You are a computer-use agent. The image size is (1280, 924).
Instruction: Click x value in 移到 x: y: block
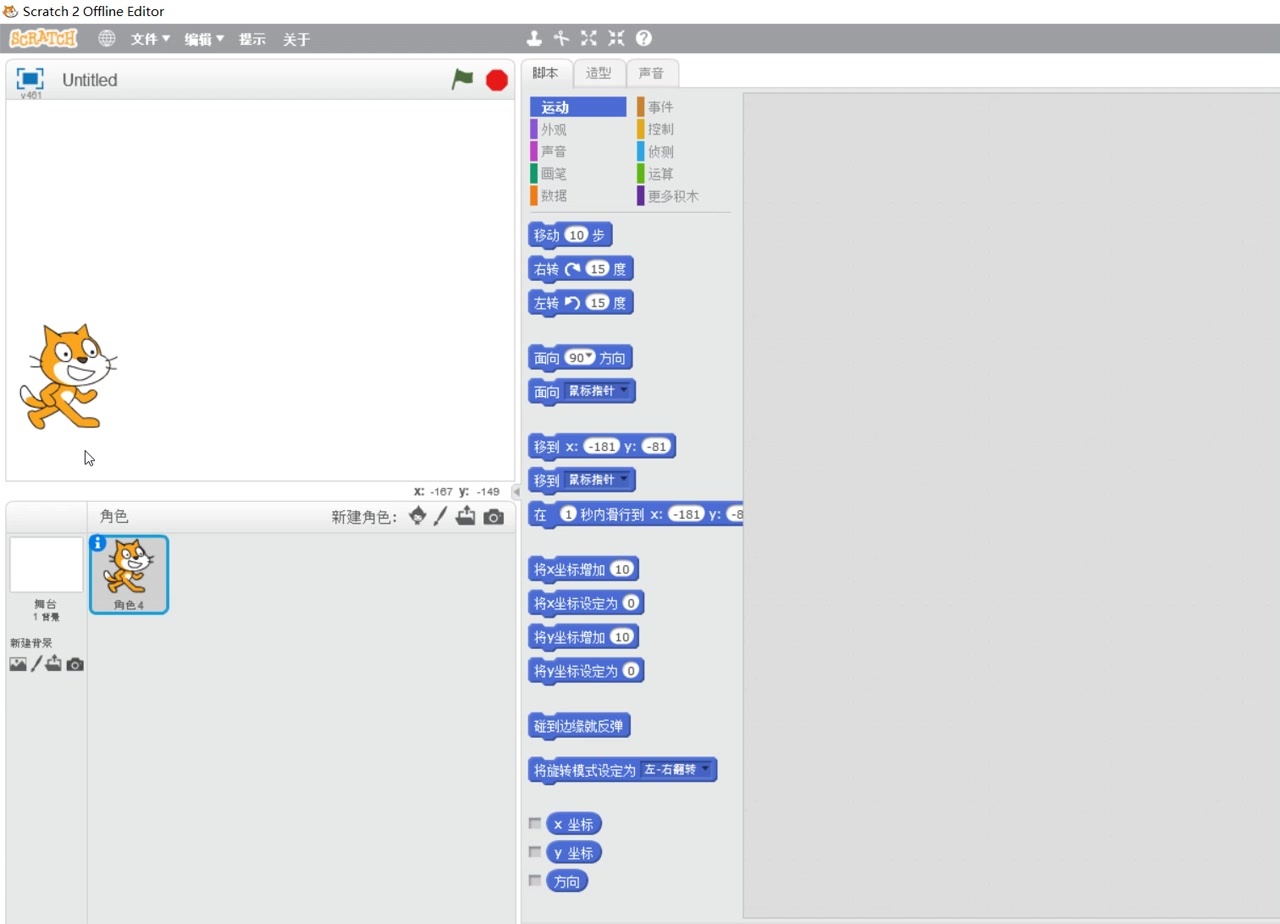602,447
